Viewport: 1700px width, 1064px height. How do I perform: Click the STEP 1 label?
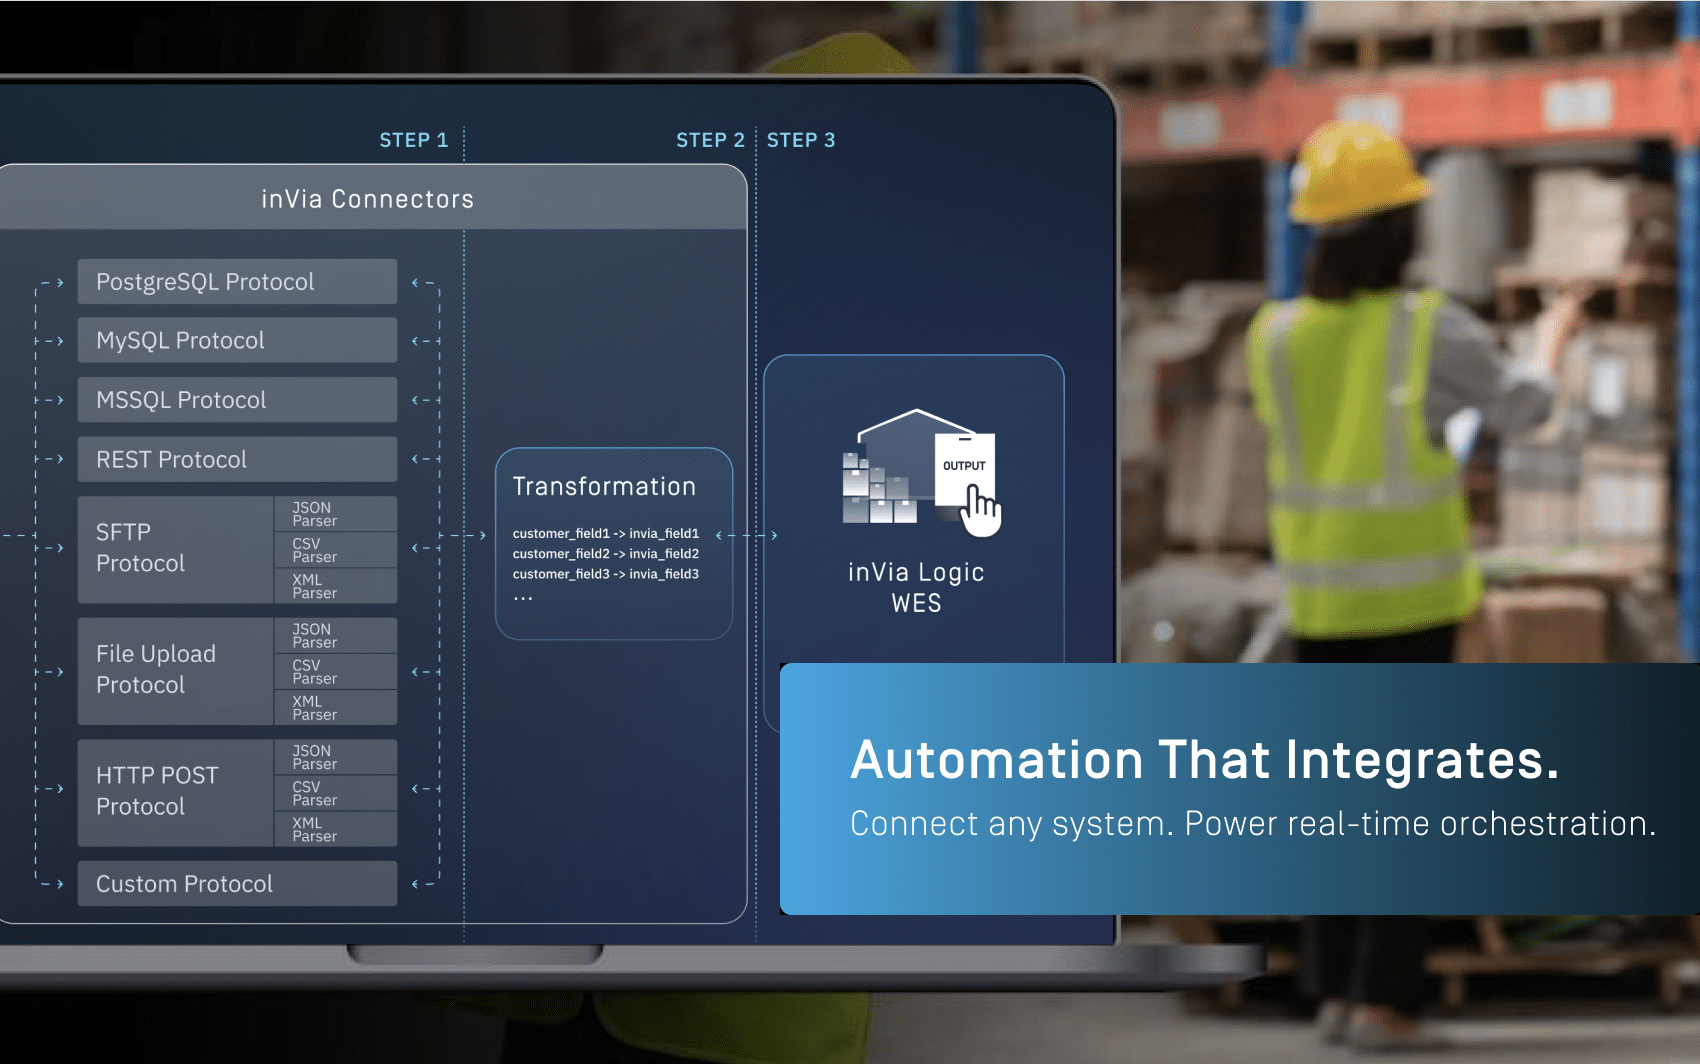[414, 140]
